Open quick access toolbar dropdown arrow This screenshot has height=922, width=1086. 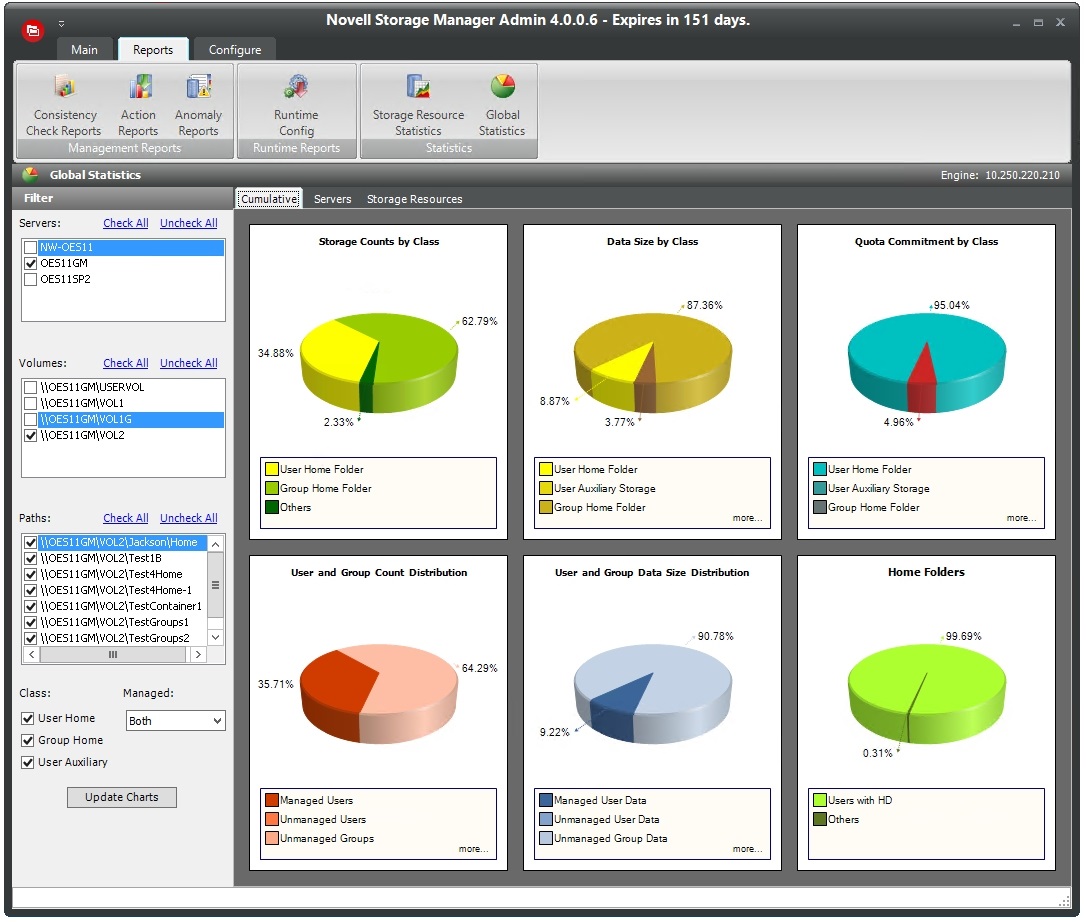click(x=61, y=23)
